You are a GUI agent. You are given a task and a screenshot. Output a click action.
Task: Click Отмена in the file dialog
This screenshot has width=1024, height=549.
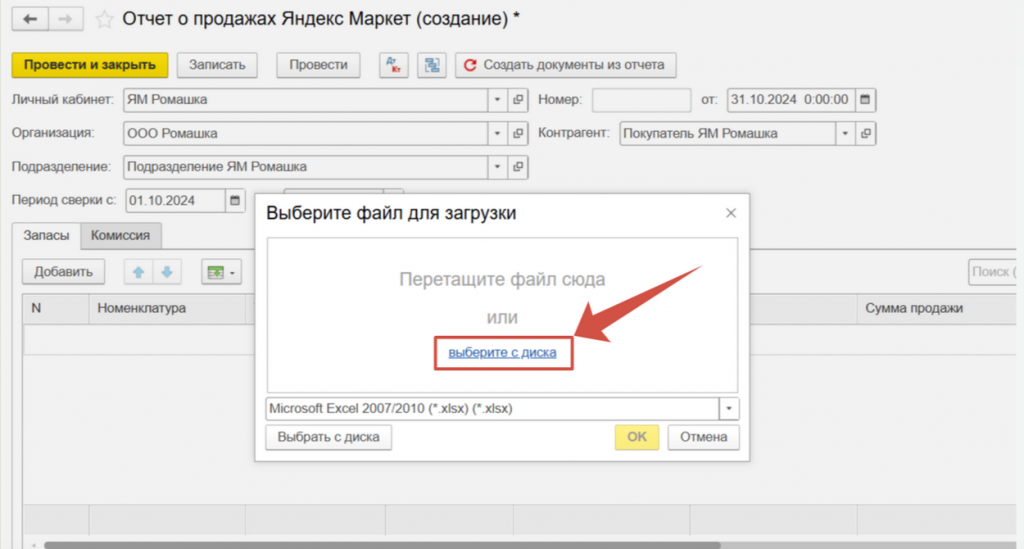coord(703,437)
